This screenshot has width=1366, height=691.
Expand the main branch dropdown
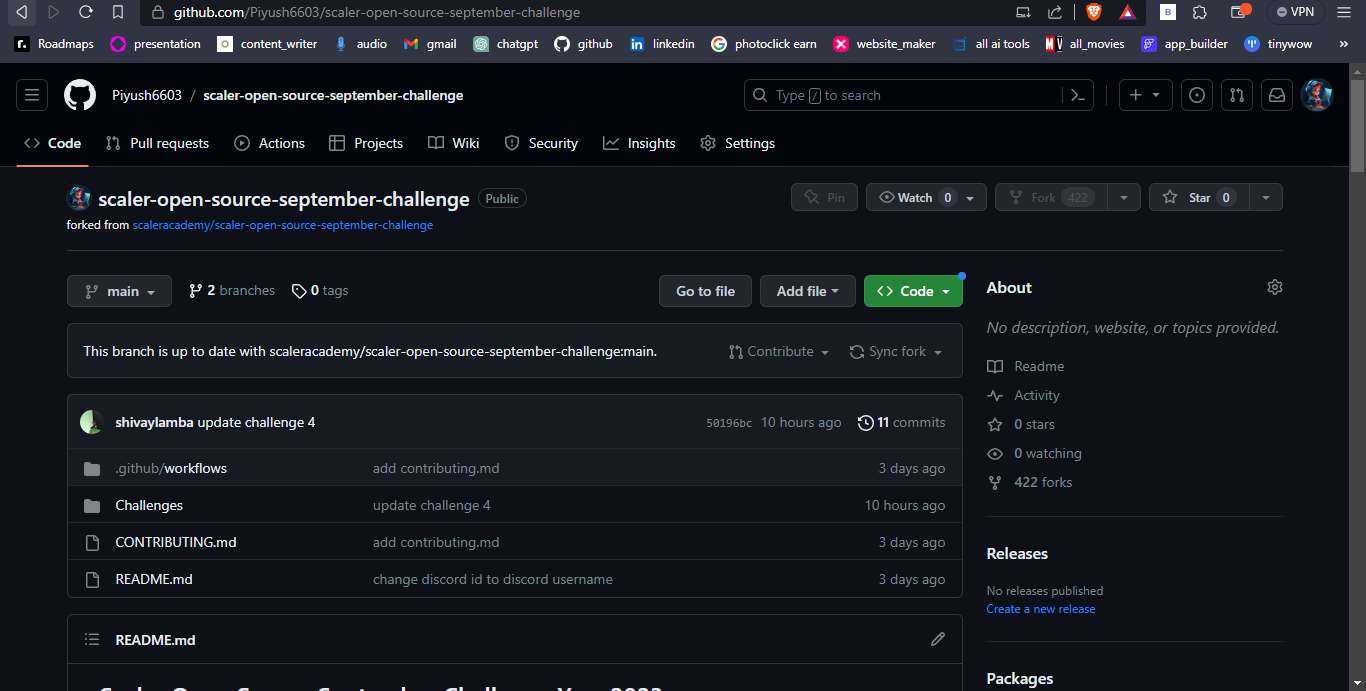(119, 291)
